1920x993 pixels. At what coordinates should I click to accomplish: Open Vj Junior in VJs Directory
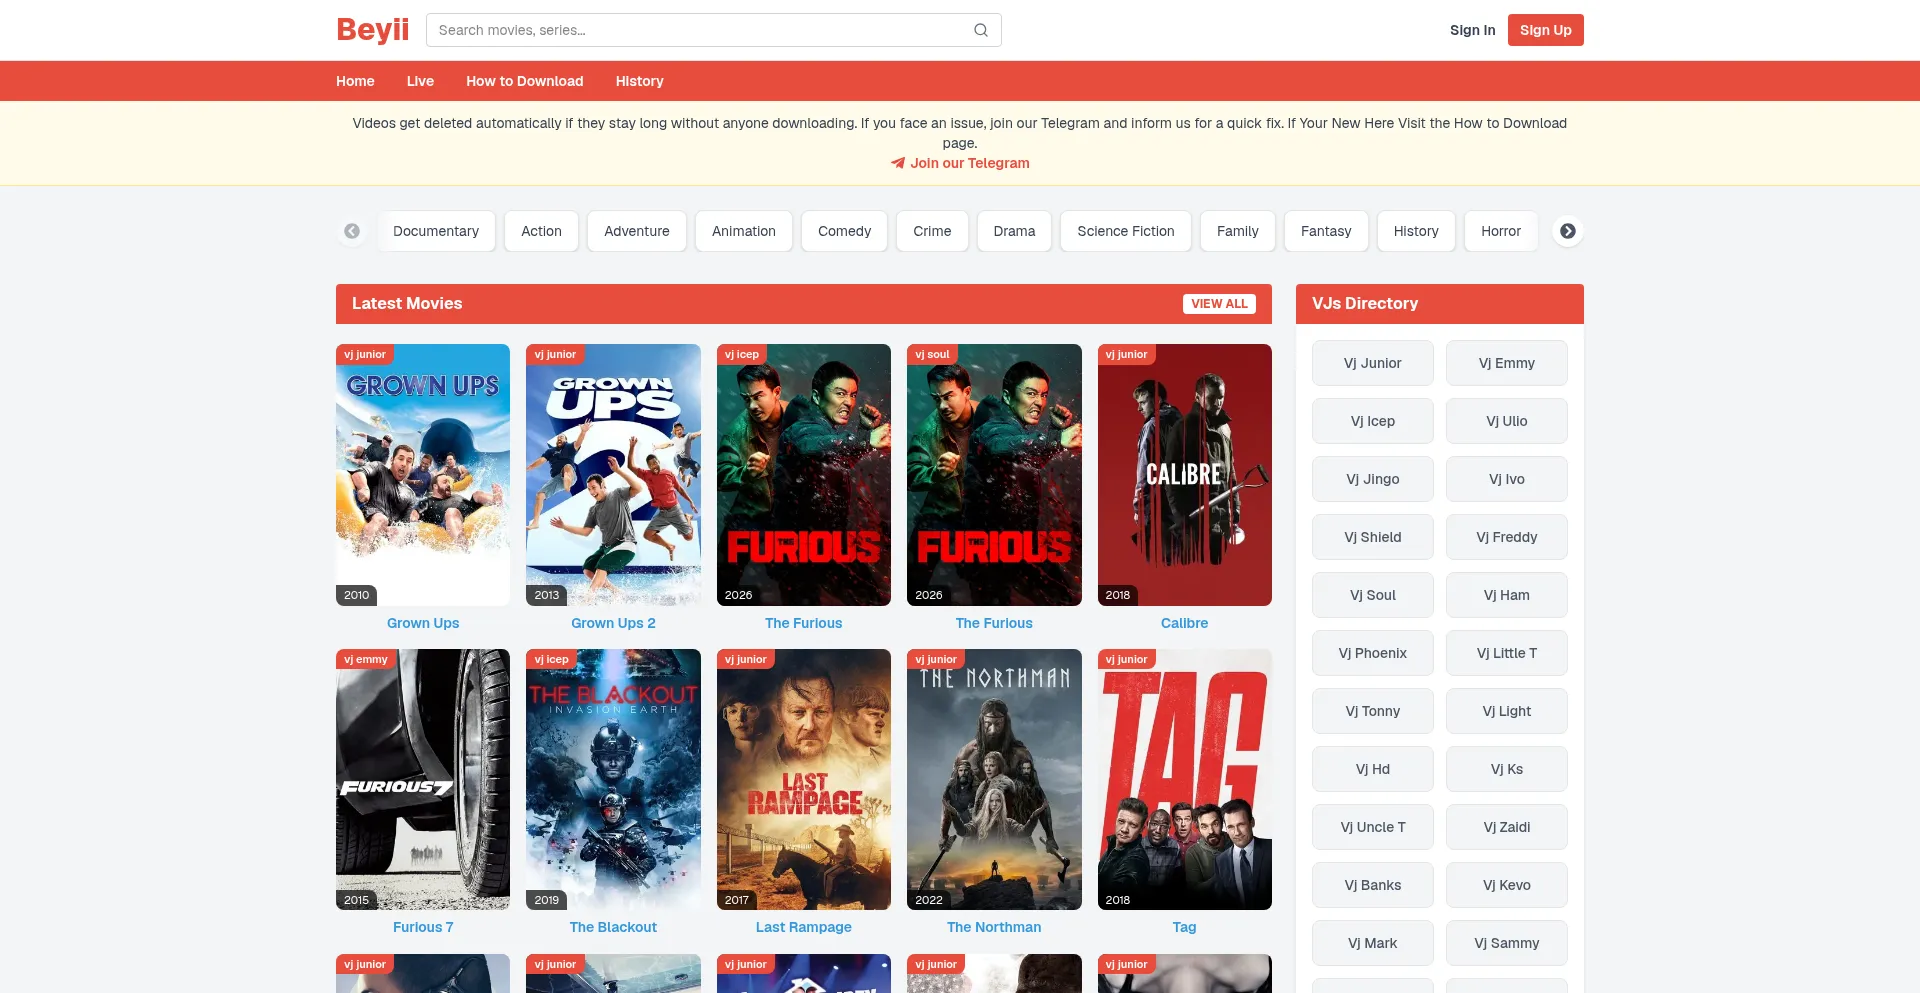1373,363
